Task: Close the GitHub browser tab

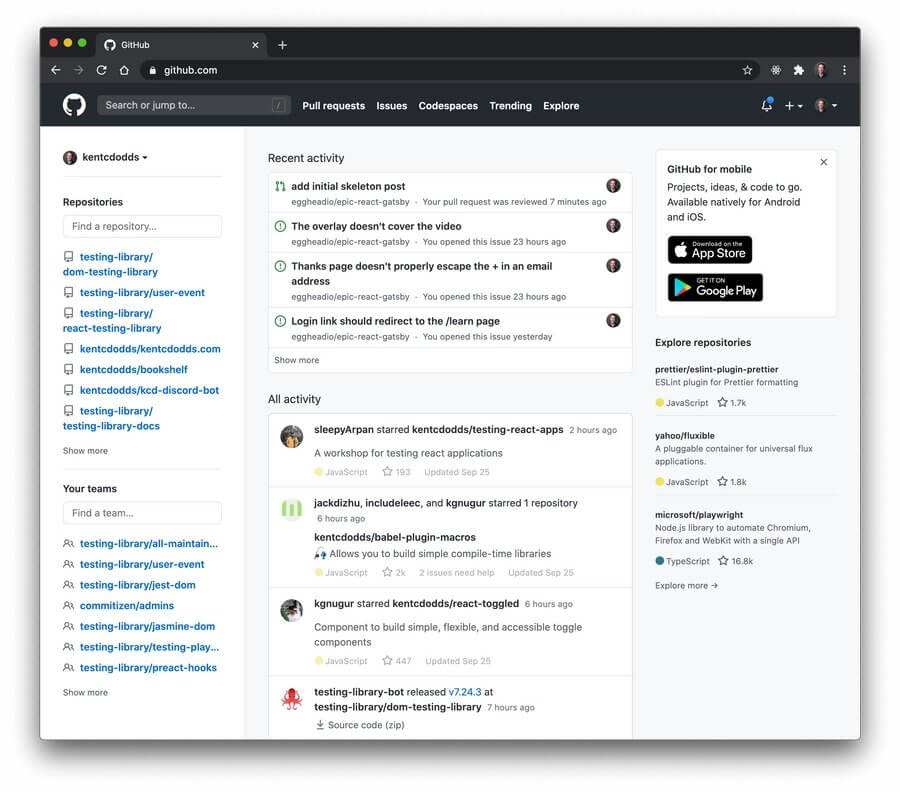Action: [255, 45]
